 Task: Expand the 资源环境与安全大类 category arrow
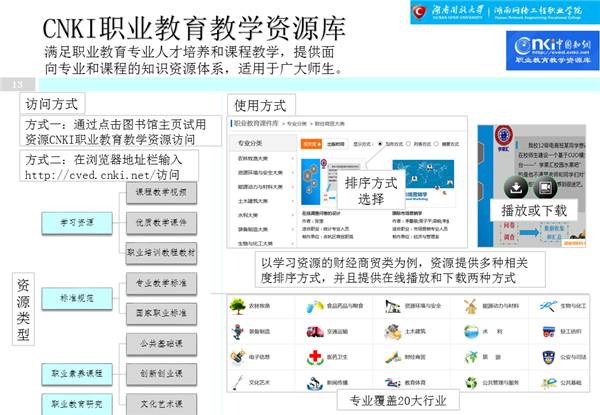[x=292, y=173]
